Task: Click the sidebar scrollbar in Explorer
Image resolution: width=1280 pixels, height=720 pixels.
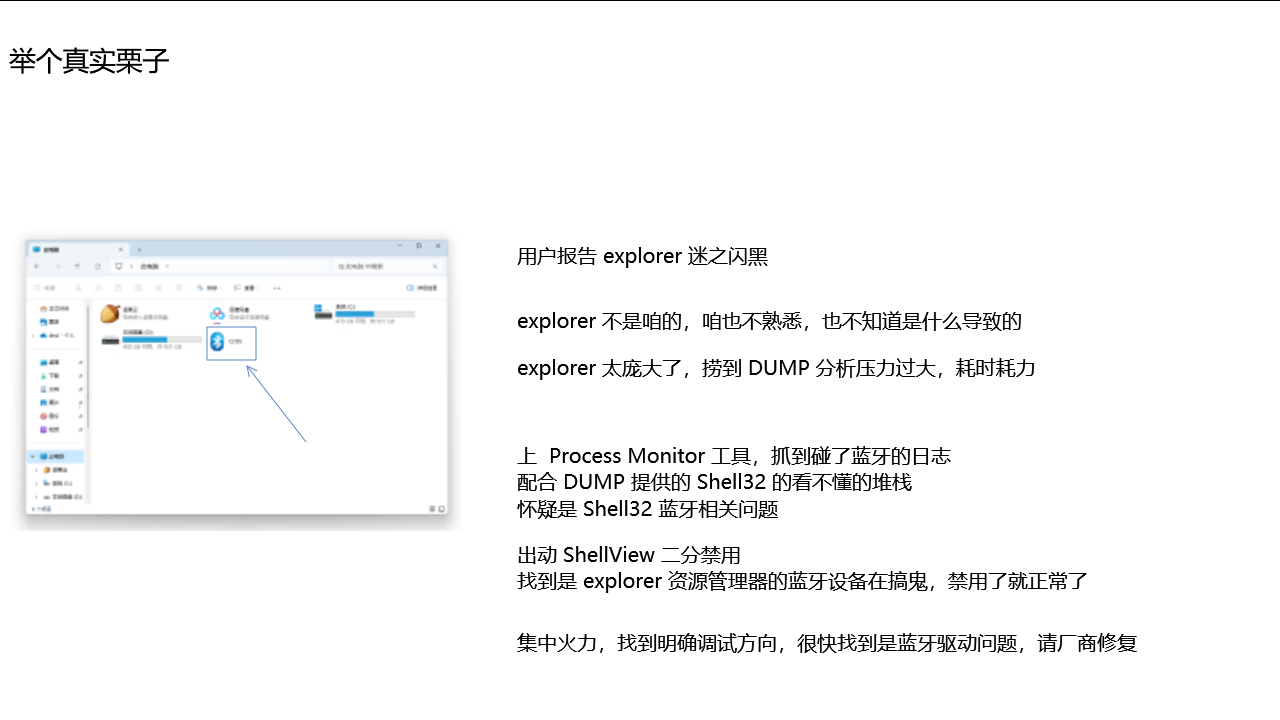Action: click(88, 365)
